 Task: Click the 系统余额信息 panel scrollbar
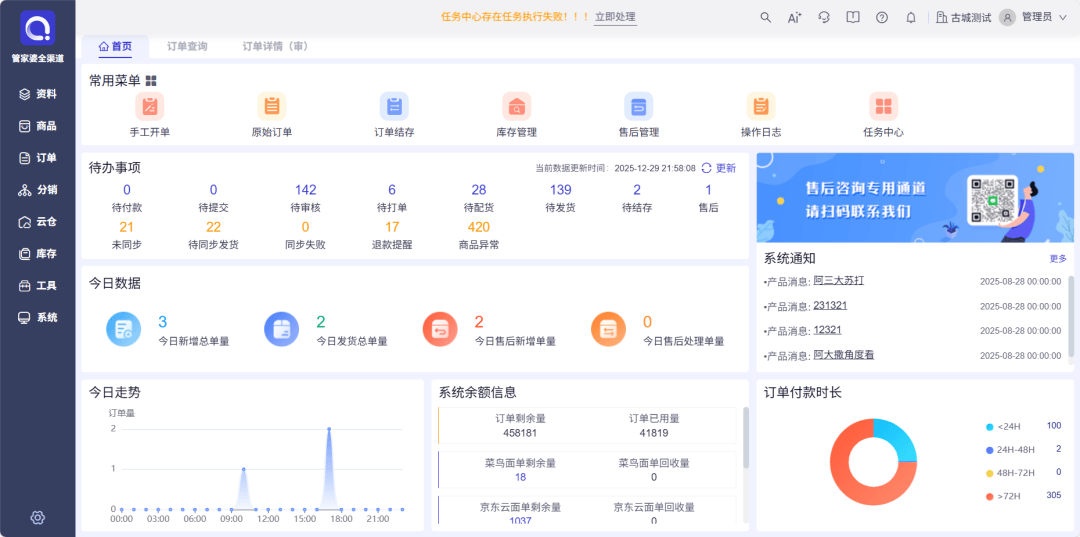[745, 438]
